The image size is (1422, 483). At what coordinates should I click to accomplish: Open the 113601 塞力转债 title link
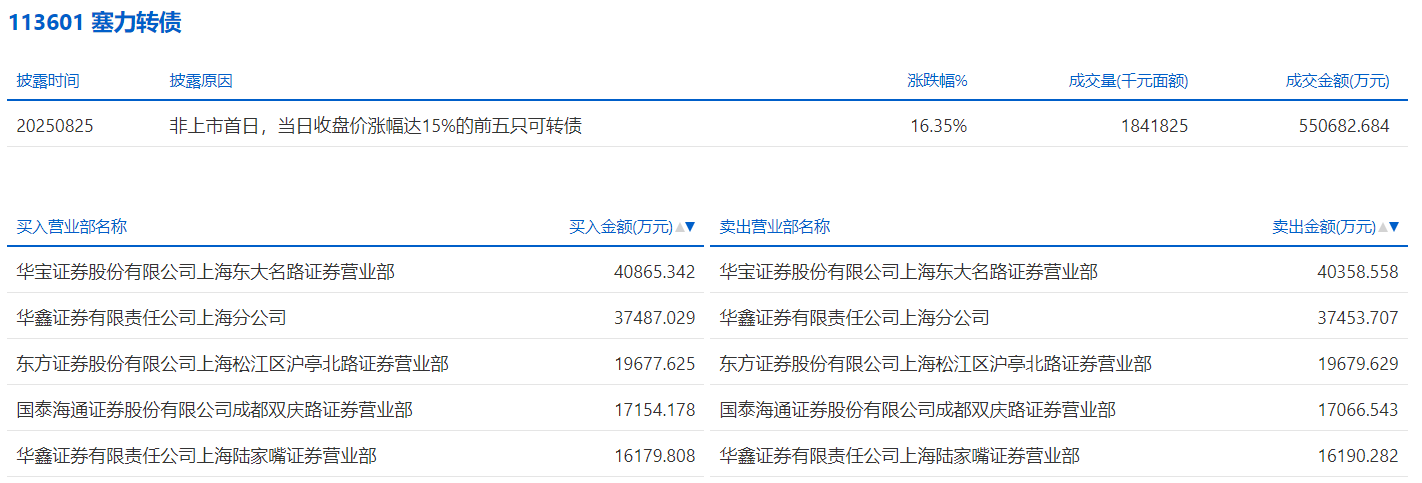click(95, 23)
